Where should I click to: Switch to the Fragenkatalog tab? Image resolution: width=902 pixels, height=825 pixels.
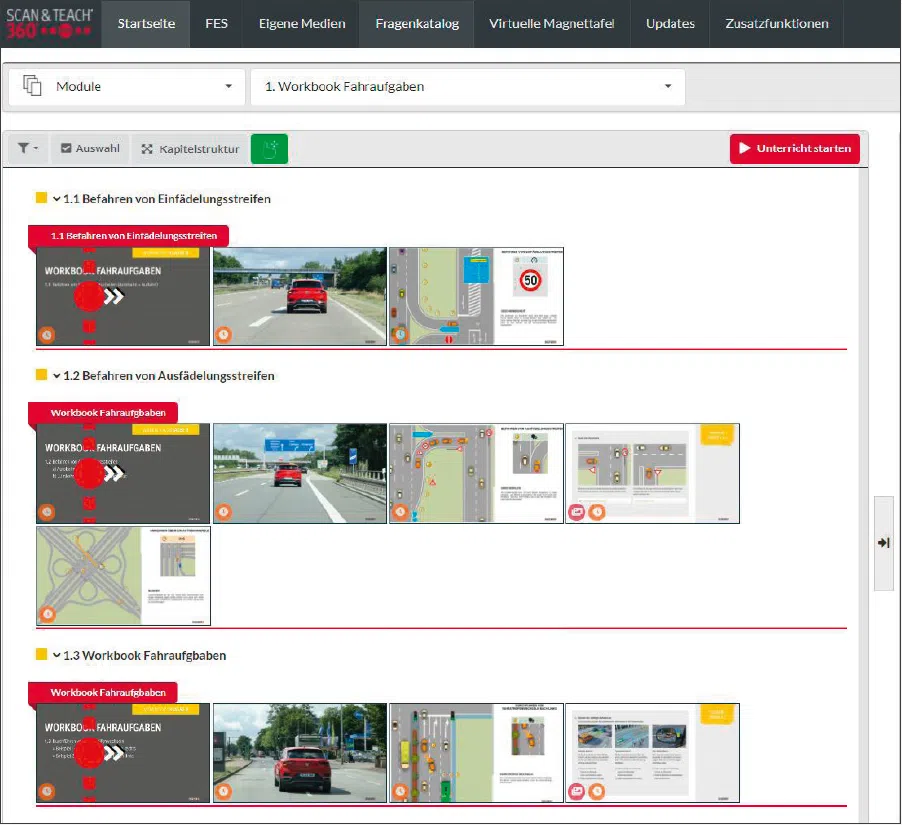(x=417, y=24)
